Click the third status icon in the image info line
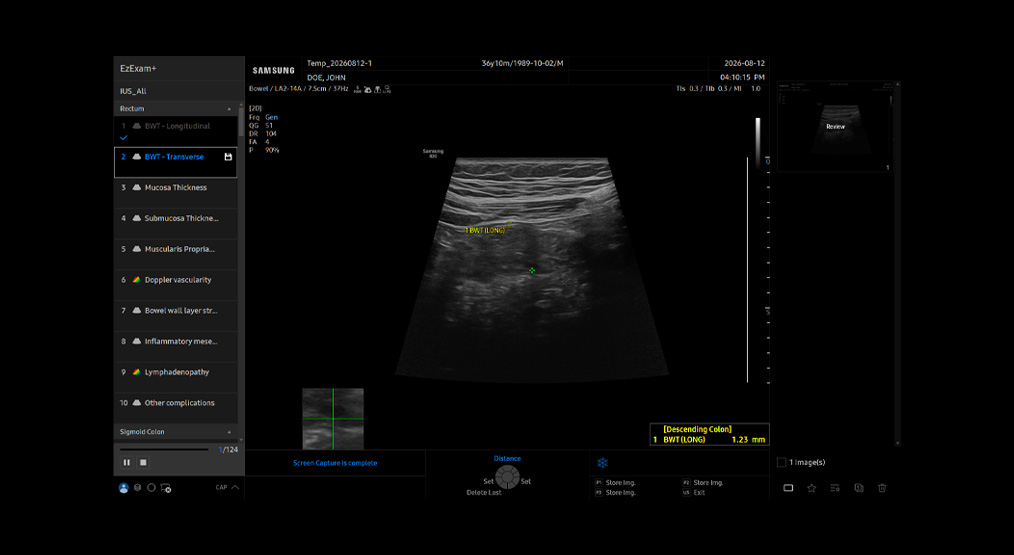Screen dimensions: 1014x555 point(378,89)
